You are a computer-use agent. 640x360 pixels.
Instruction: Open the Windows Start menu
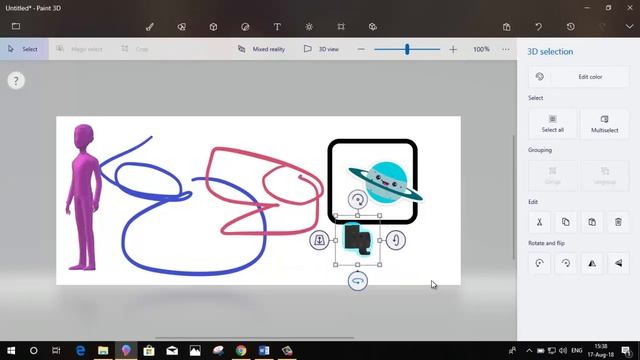click(11, 351)
